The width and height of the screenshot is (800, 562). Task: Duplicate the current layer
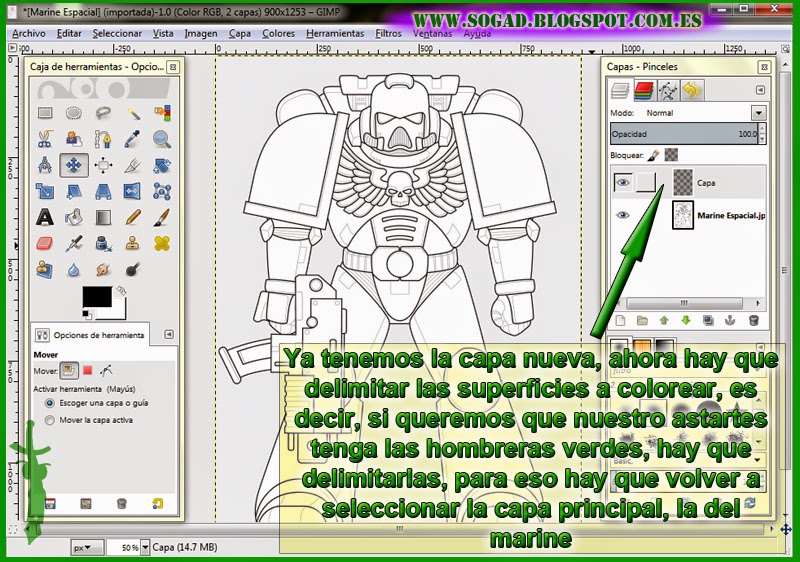pos(708,320)
